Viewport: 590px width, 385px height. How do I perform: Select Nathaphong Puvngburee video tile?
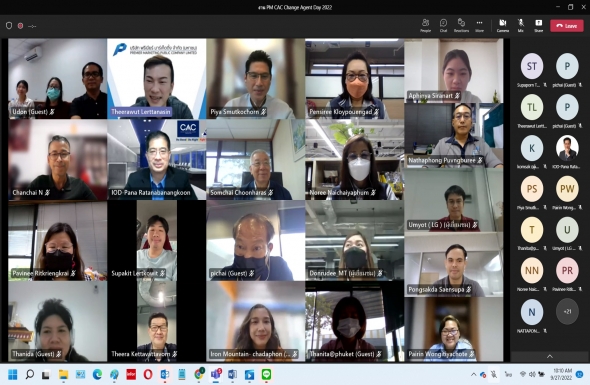click(x=454, y=135)
